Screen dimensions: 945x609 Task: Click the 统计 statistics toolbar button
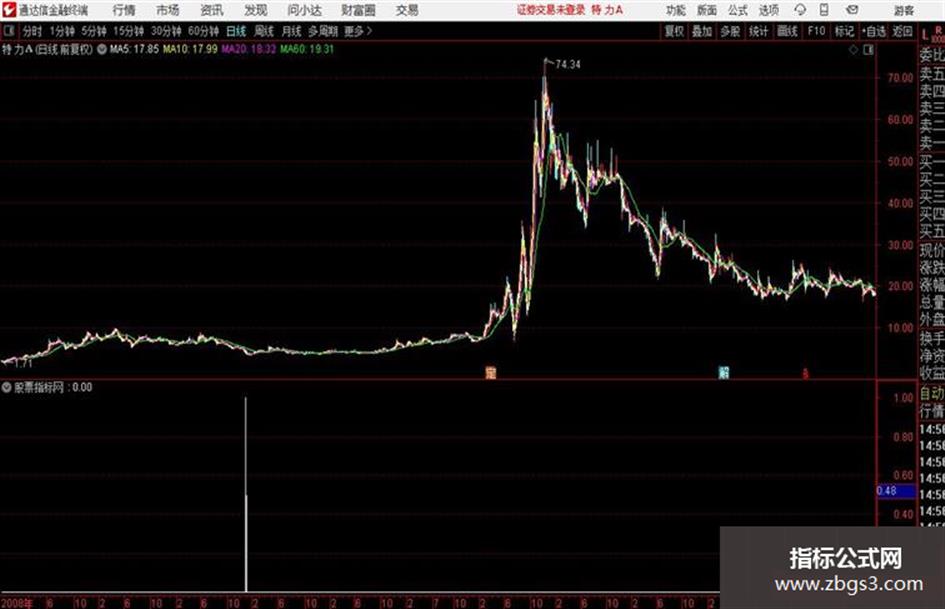tap(758, 31)
